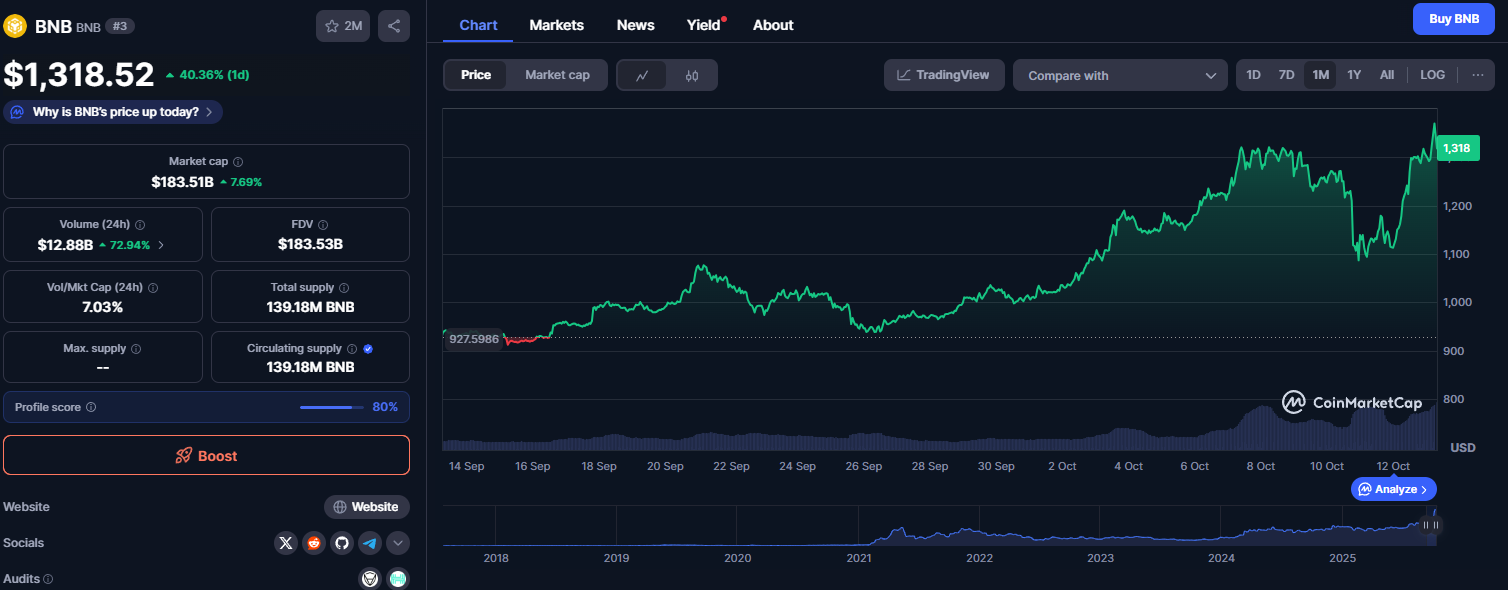Expand the Compare with dropdown

[1120, 76]
